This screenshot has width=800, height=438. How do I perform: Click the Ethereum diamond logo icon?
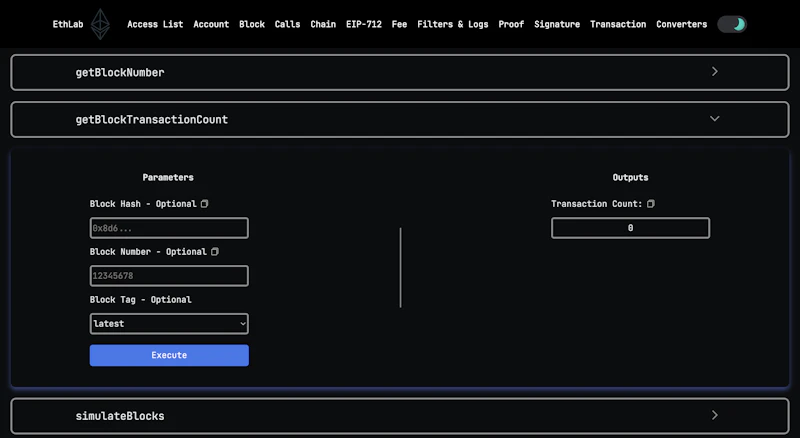(x=100, y=24)
